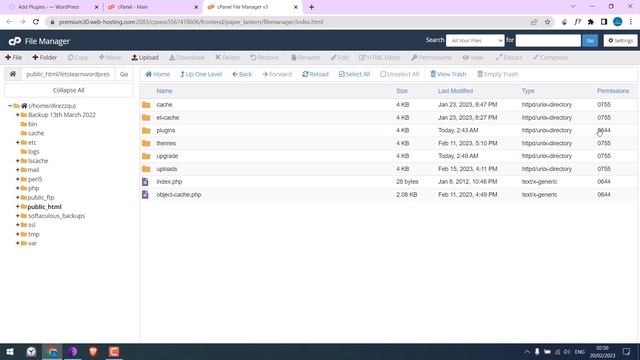Viewport: 640px width, 360px height.
Task: Click the Compress toolbar button
Action: (x=550, y=58)
